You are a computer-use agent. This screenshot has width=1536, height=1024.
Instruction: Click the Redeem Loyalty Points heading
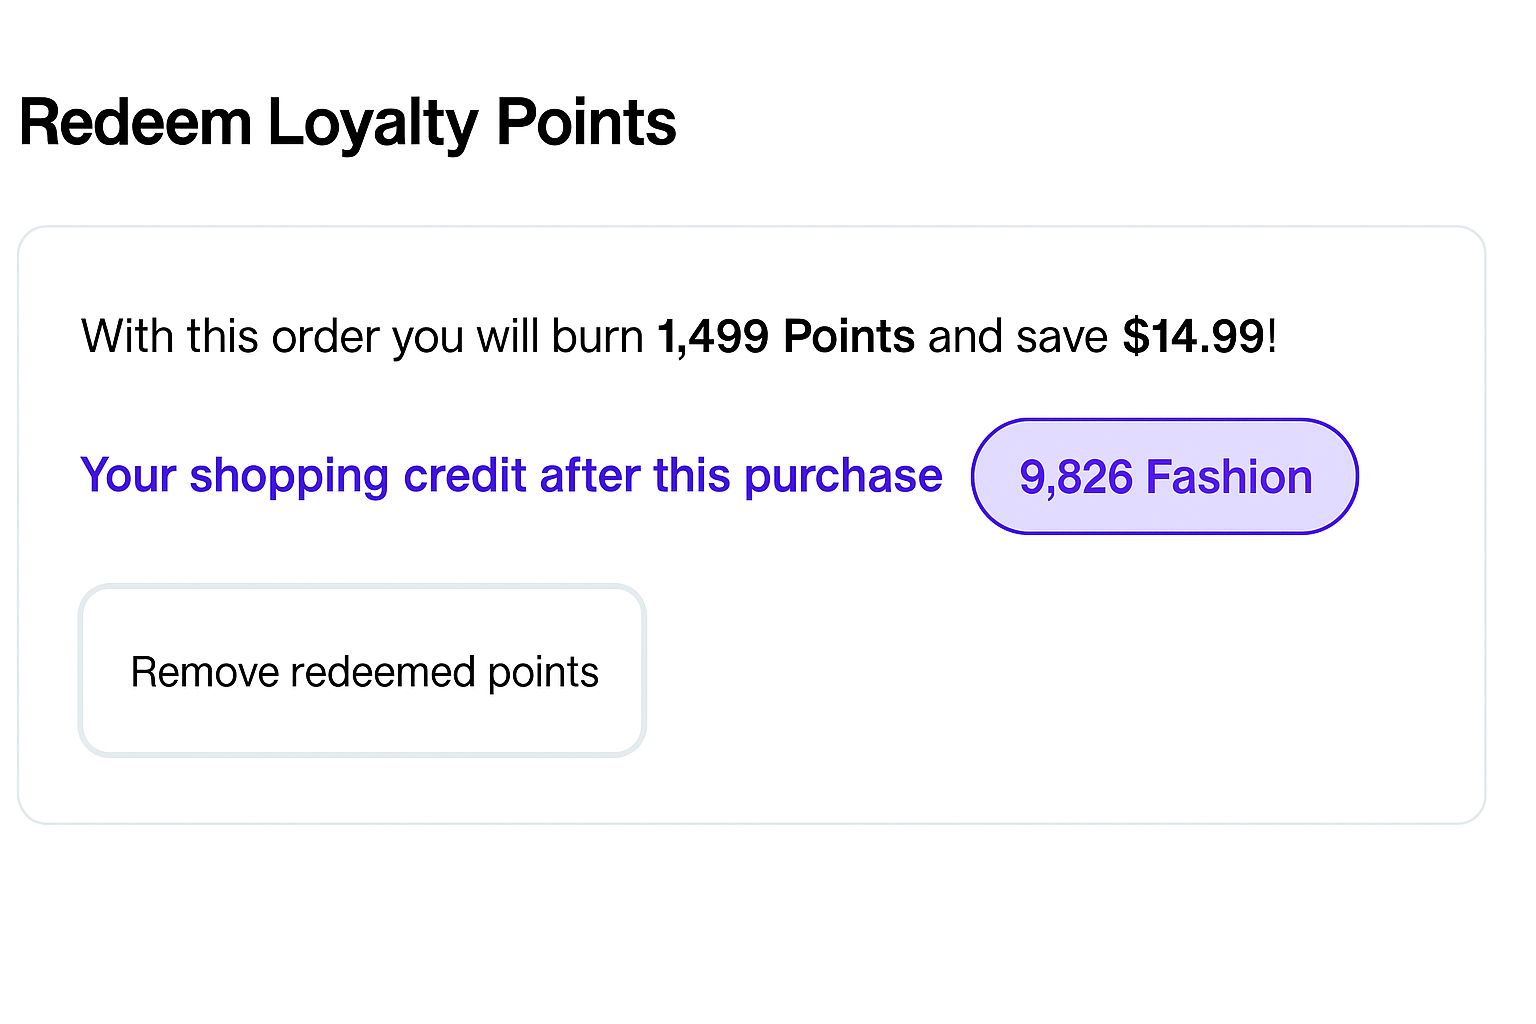click(347, 123)
